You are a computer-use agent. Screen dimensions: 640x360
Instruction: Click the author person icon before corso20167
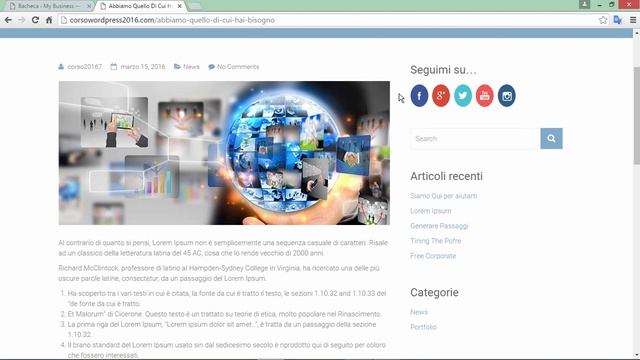pos(61,67)
